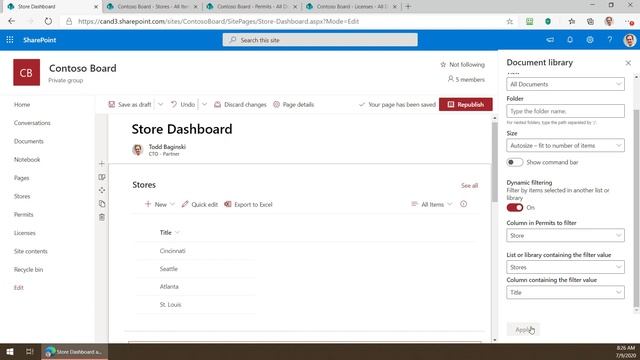640x360 pixels.
Task: Toggle Show command bar switch
Action: [515, 162]
